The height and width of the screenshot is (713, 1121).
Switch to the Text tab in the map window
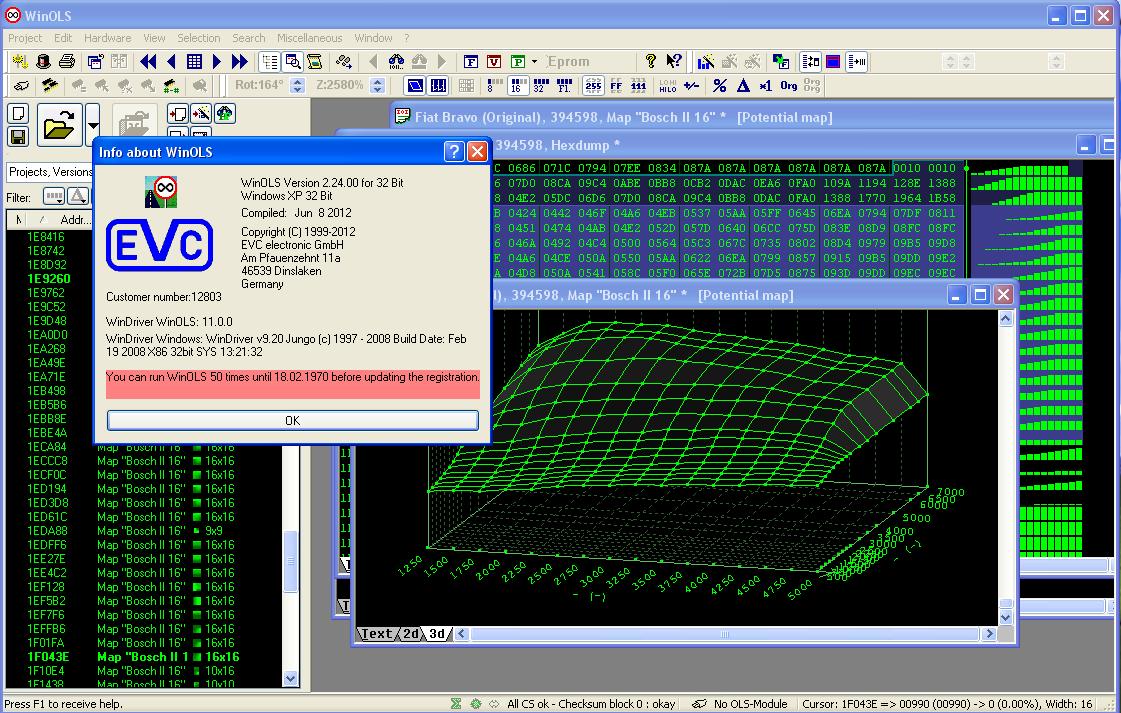point(376,634)
